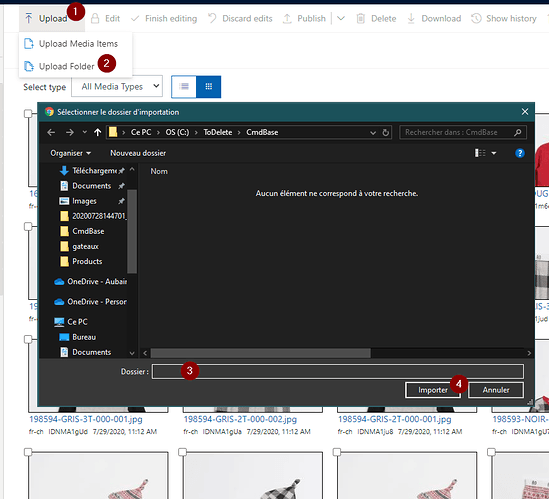Tick checkbox above the 198594-GRIS-3T-000-001 thumbnail
The image size is (549, 499).
point(28,339)
